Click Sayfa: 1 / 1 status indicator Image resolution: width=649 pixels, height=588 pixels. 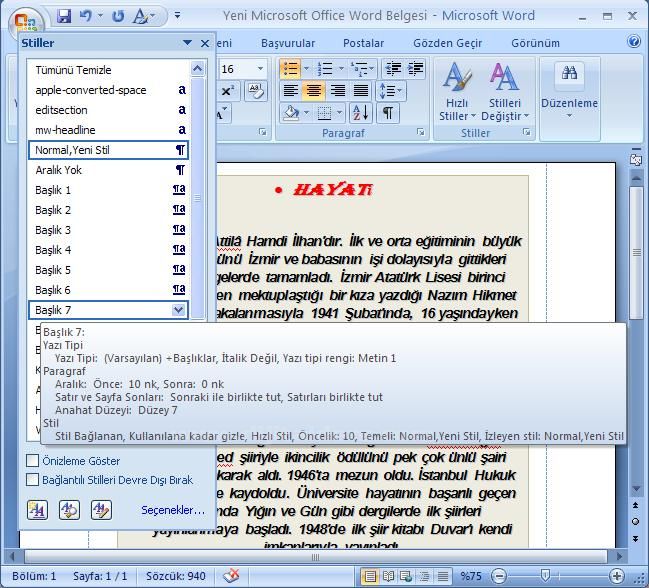(100, 576)
